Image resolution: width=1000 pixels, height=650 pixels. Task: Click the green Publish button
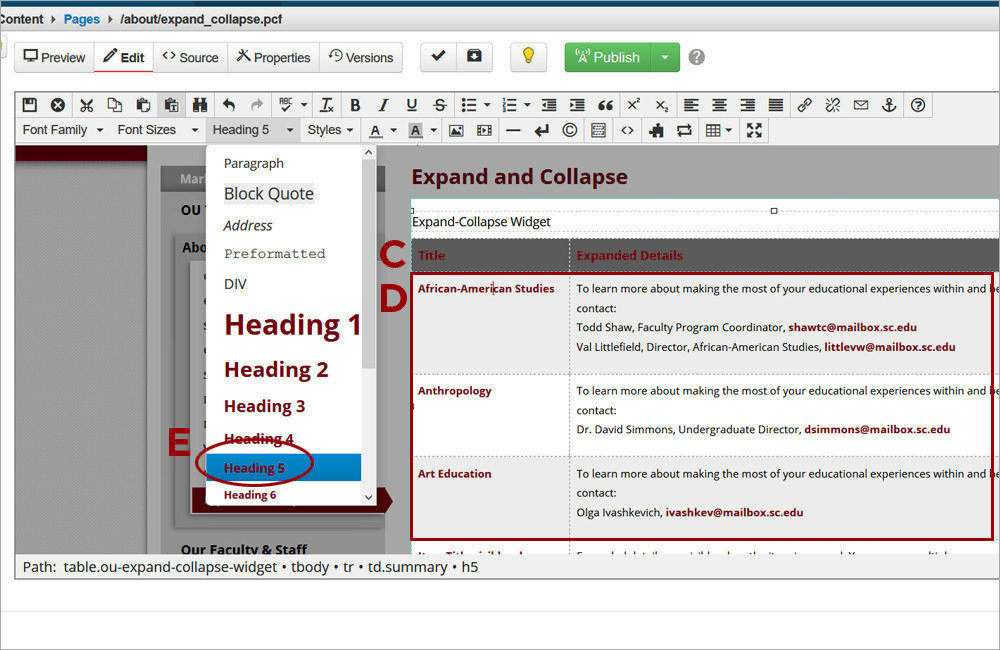click(x=608, y=57)
